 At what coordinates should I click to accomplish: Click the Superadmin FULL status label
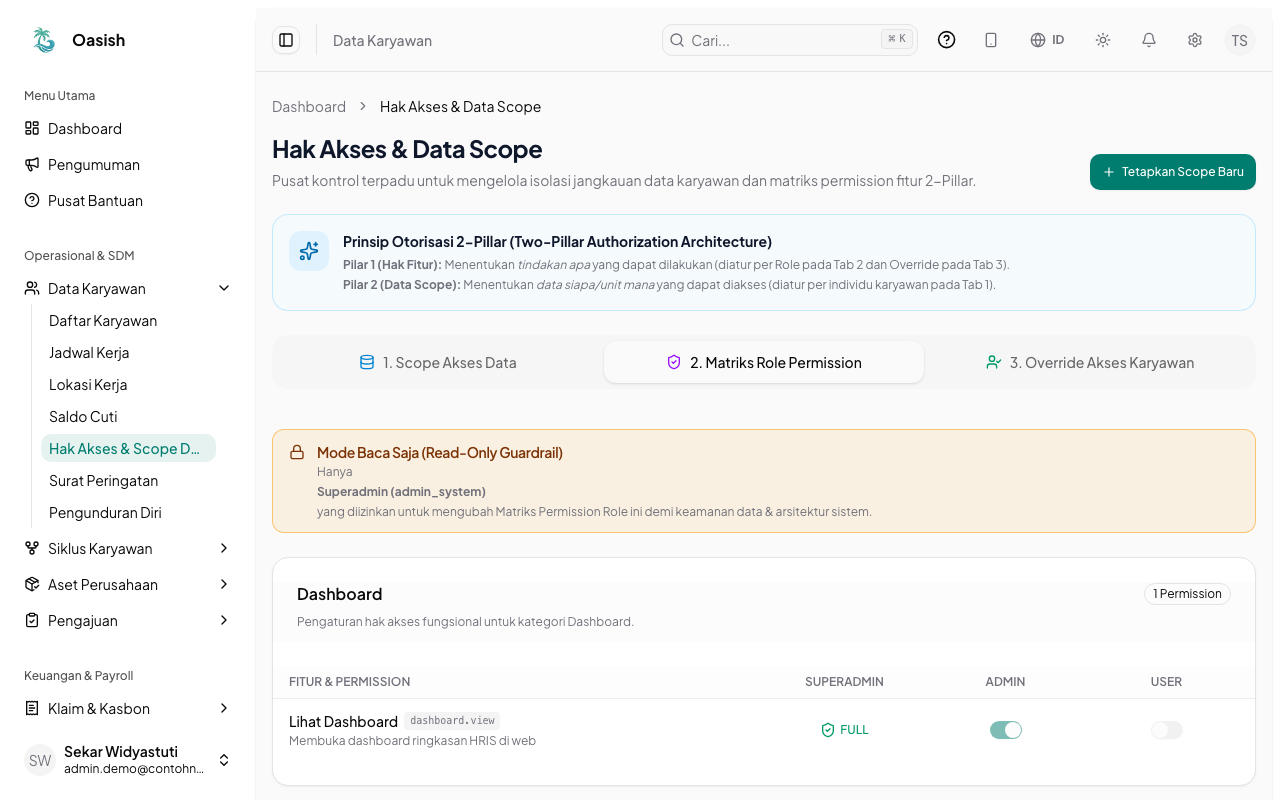(x=845, y=730)
